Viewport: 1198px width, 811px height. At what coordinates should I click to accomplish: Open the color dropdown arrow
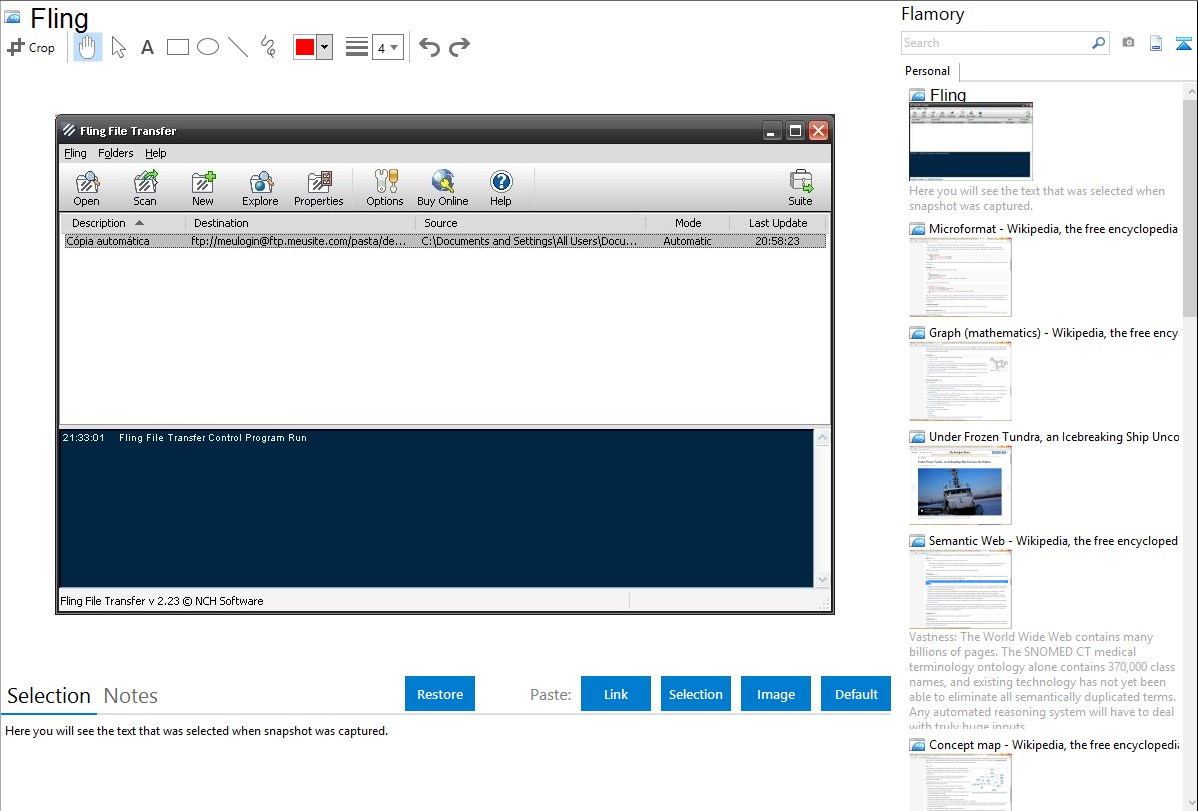325,47
